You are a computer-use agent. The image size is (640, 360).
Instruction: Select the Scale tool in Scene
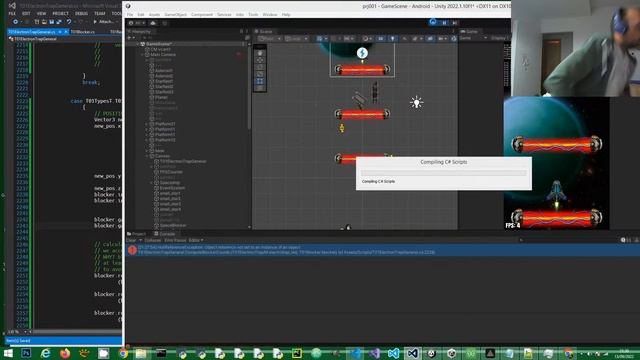[260, 74]
